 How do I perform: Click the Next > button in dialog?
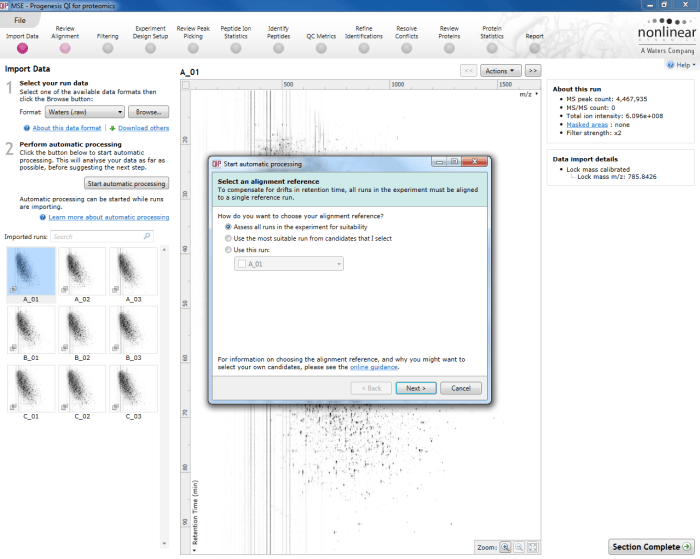click(x=416, y=388)
